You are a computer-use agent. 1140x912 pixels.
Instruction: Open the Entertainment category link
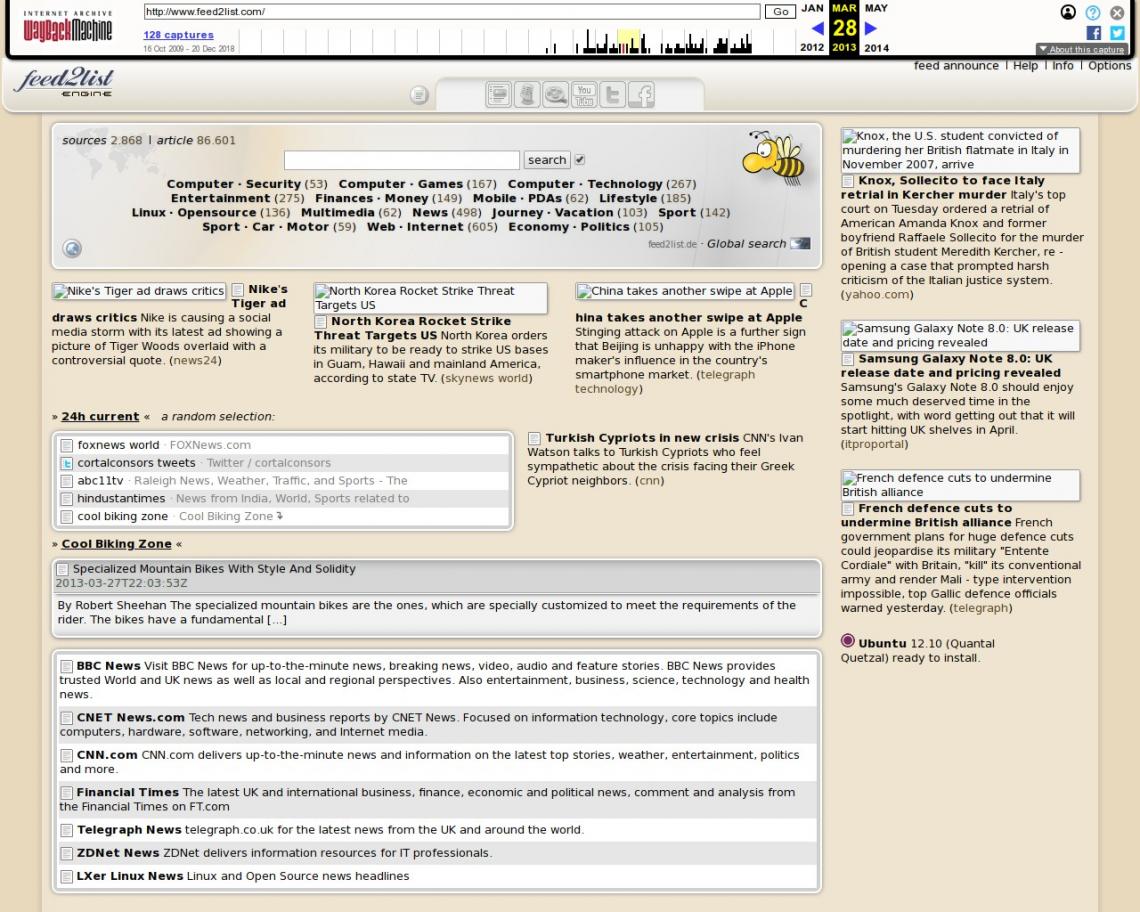[x=220, y=199]
